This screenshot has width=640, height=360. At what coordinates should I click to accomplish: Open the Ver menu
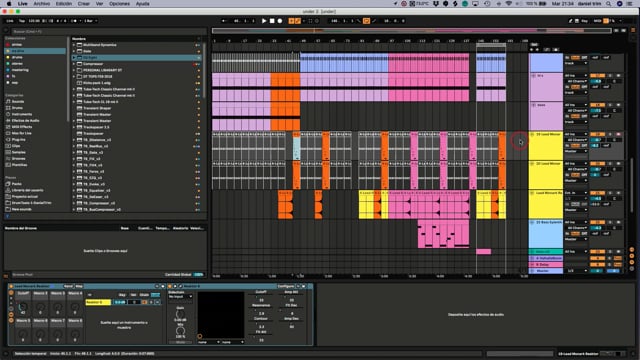99,4
